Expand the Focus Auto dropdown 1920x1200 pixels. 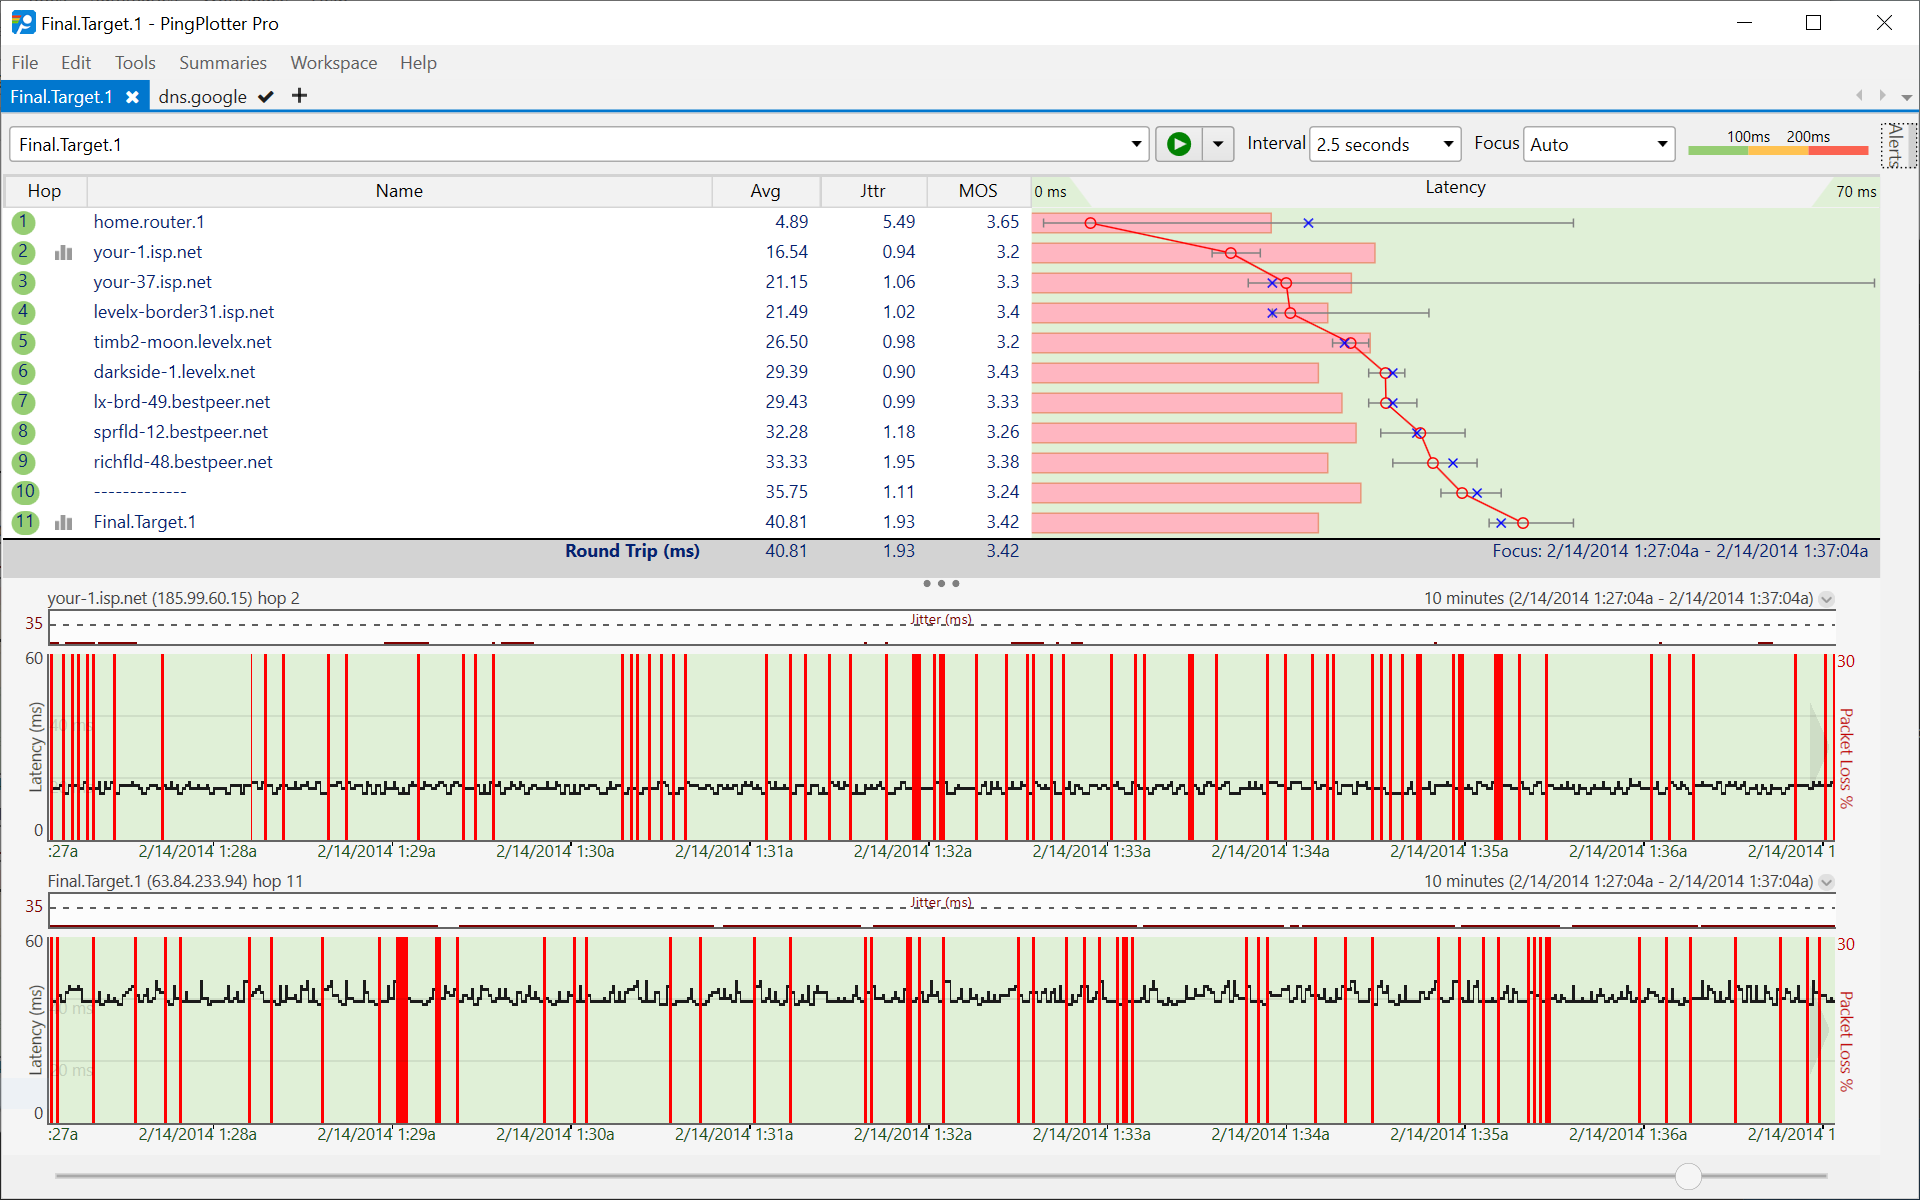tap(1661, 144)
